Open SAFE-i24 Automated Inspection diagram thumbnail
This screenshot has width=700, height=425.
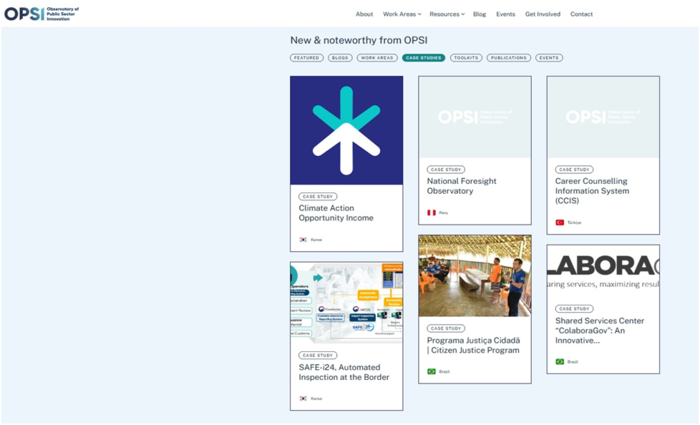[346, 302]
